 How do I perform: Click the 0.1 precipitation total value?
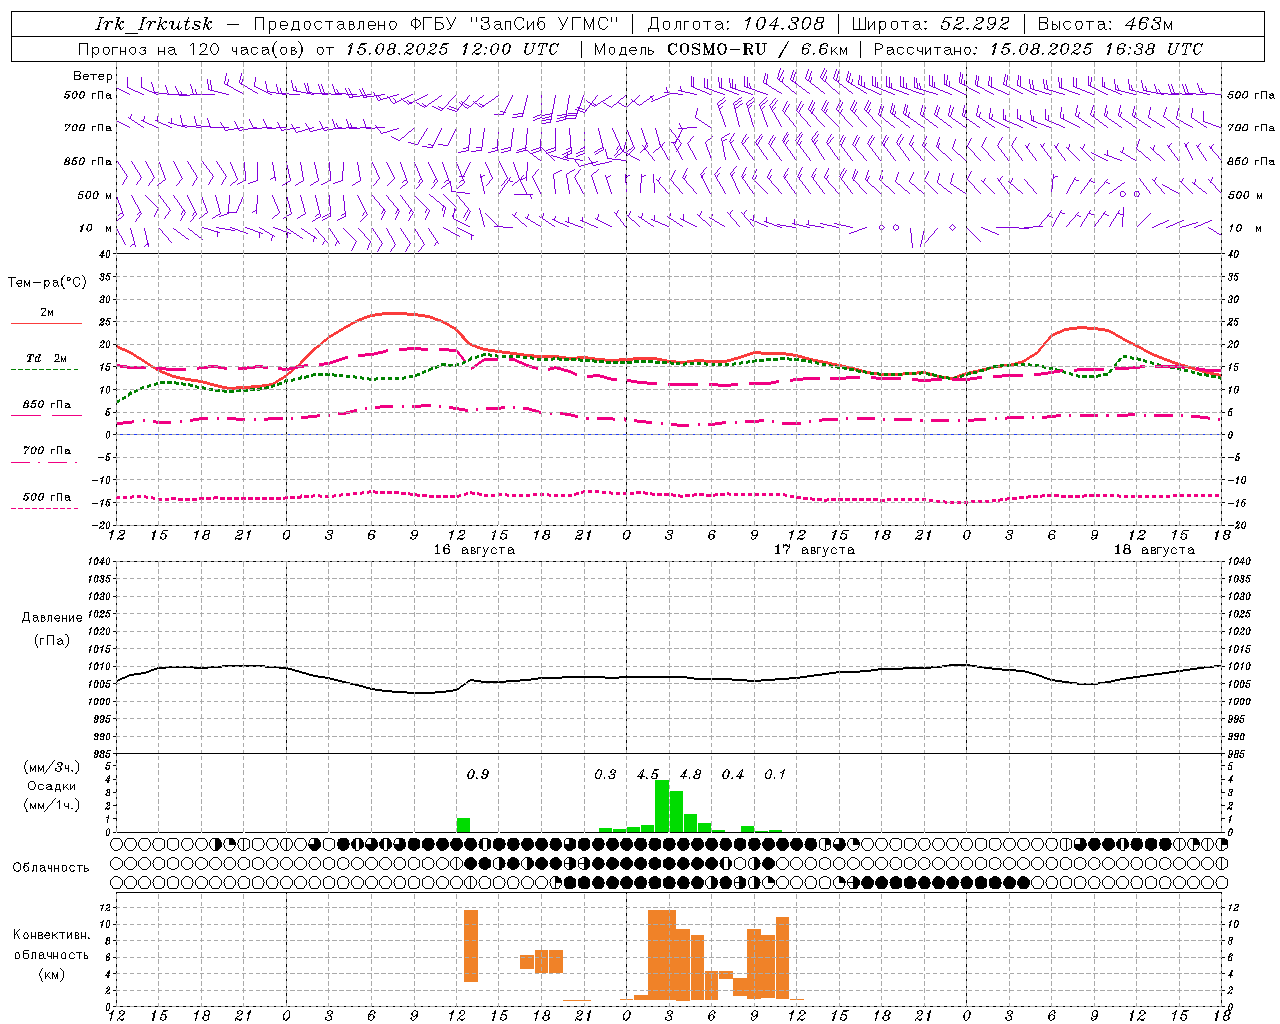pyautogui.click(x=775, y=775)
